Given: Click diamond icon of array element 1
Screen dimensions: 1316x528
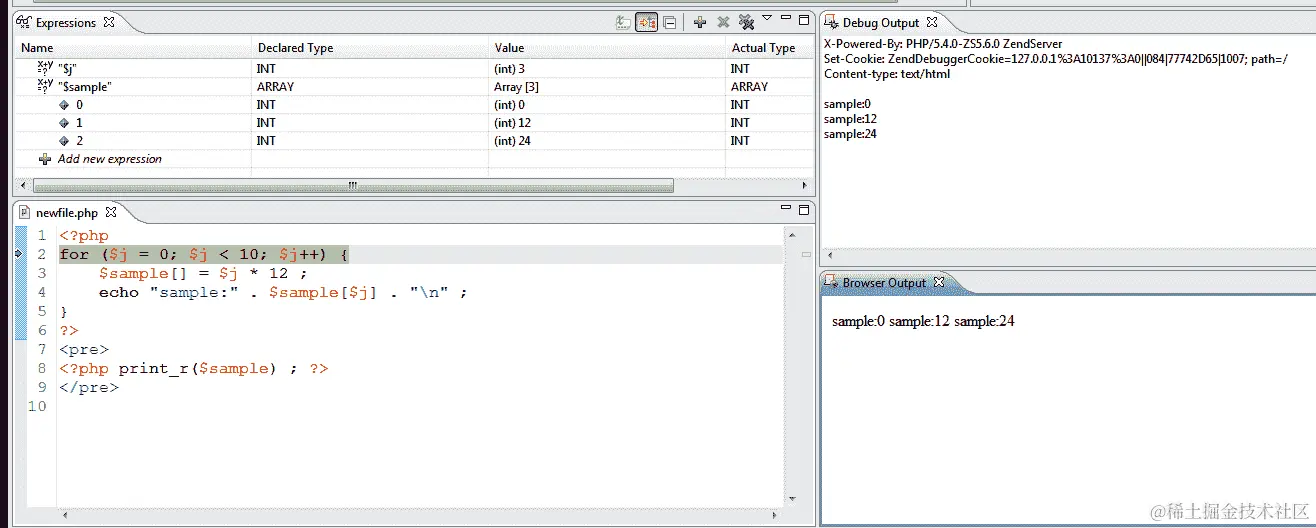Looking at the screenshot, I should tap(65, 123).
